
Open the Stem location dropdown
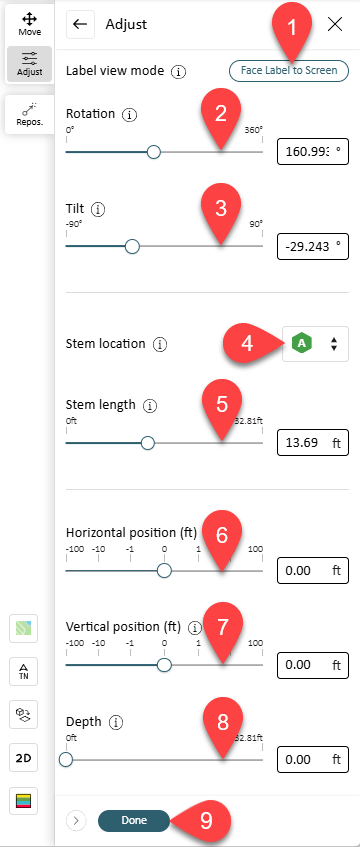point(315,344)
